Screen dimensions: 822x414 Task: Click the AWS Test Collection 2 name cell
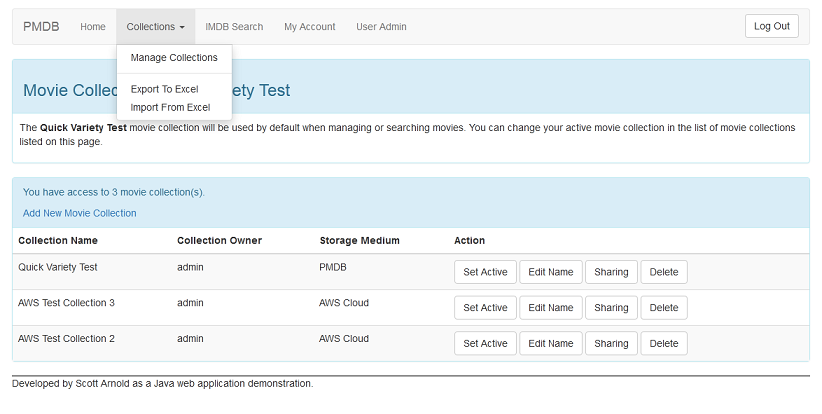coord(66,339)
